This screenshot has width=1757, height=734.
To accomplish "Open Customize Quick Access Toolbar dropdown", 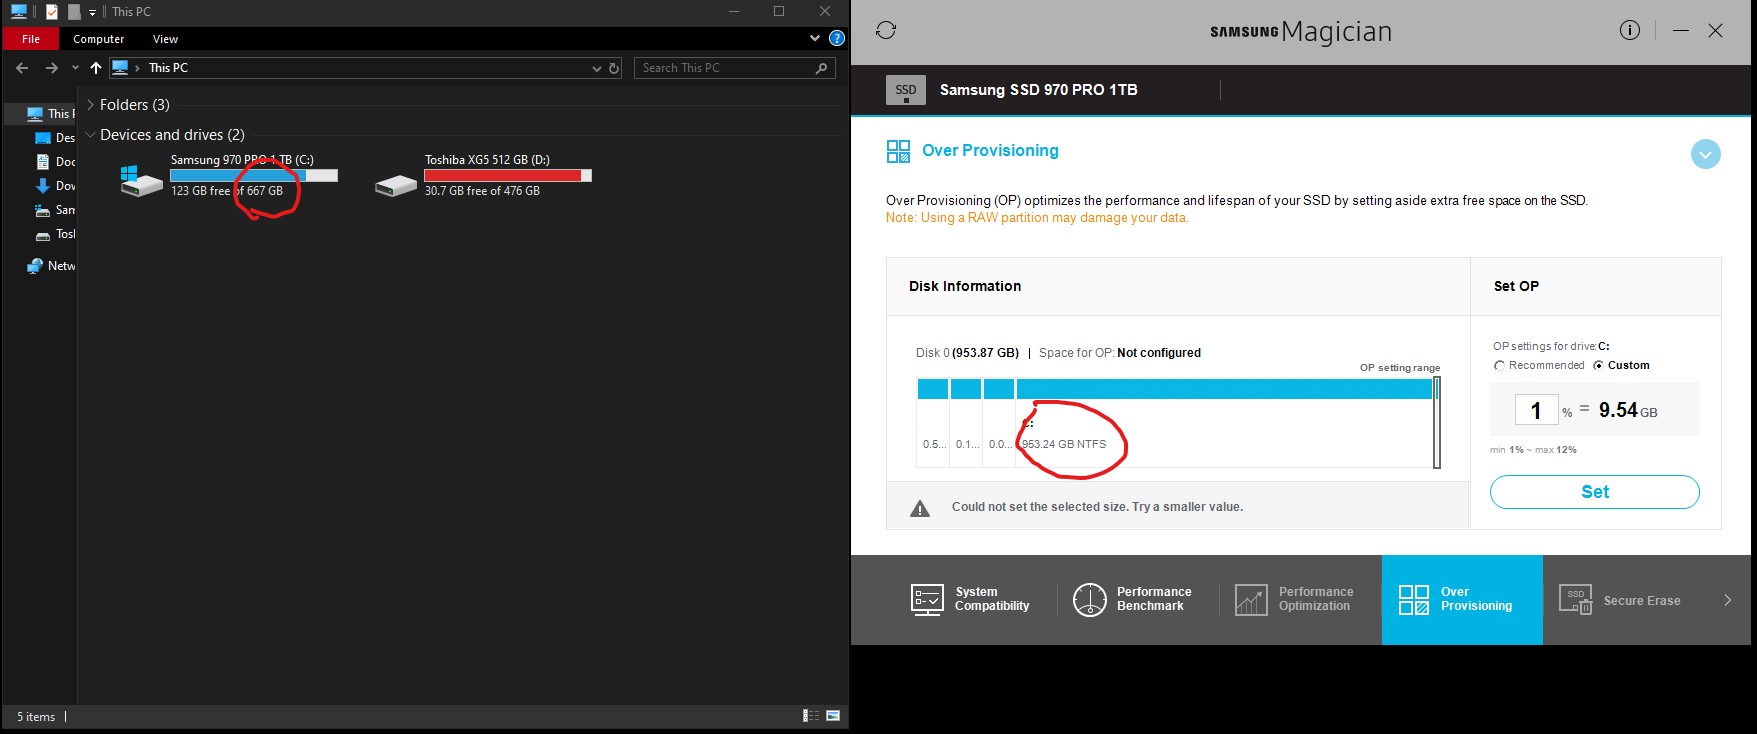I will coord(92,13).
